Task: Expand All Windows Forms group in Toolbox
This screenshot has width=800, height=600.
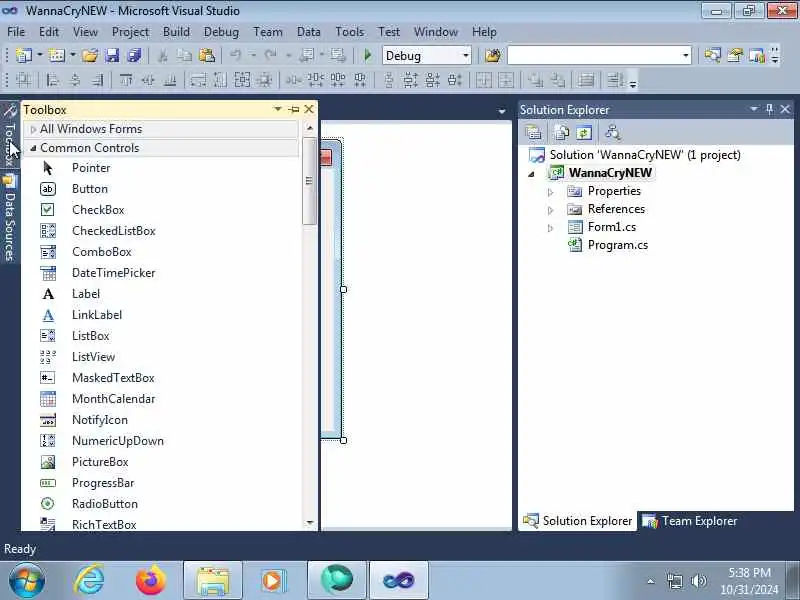Action: (33, 130)
